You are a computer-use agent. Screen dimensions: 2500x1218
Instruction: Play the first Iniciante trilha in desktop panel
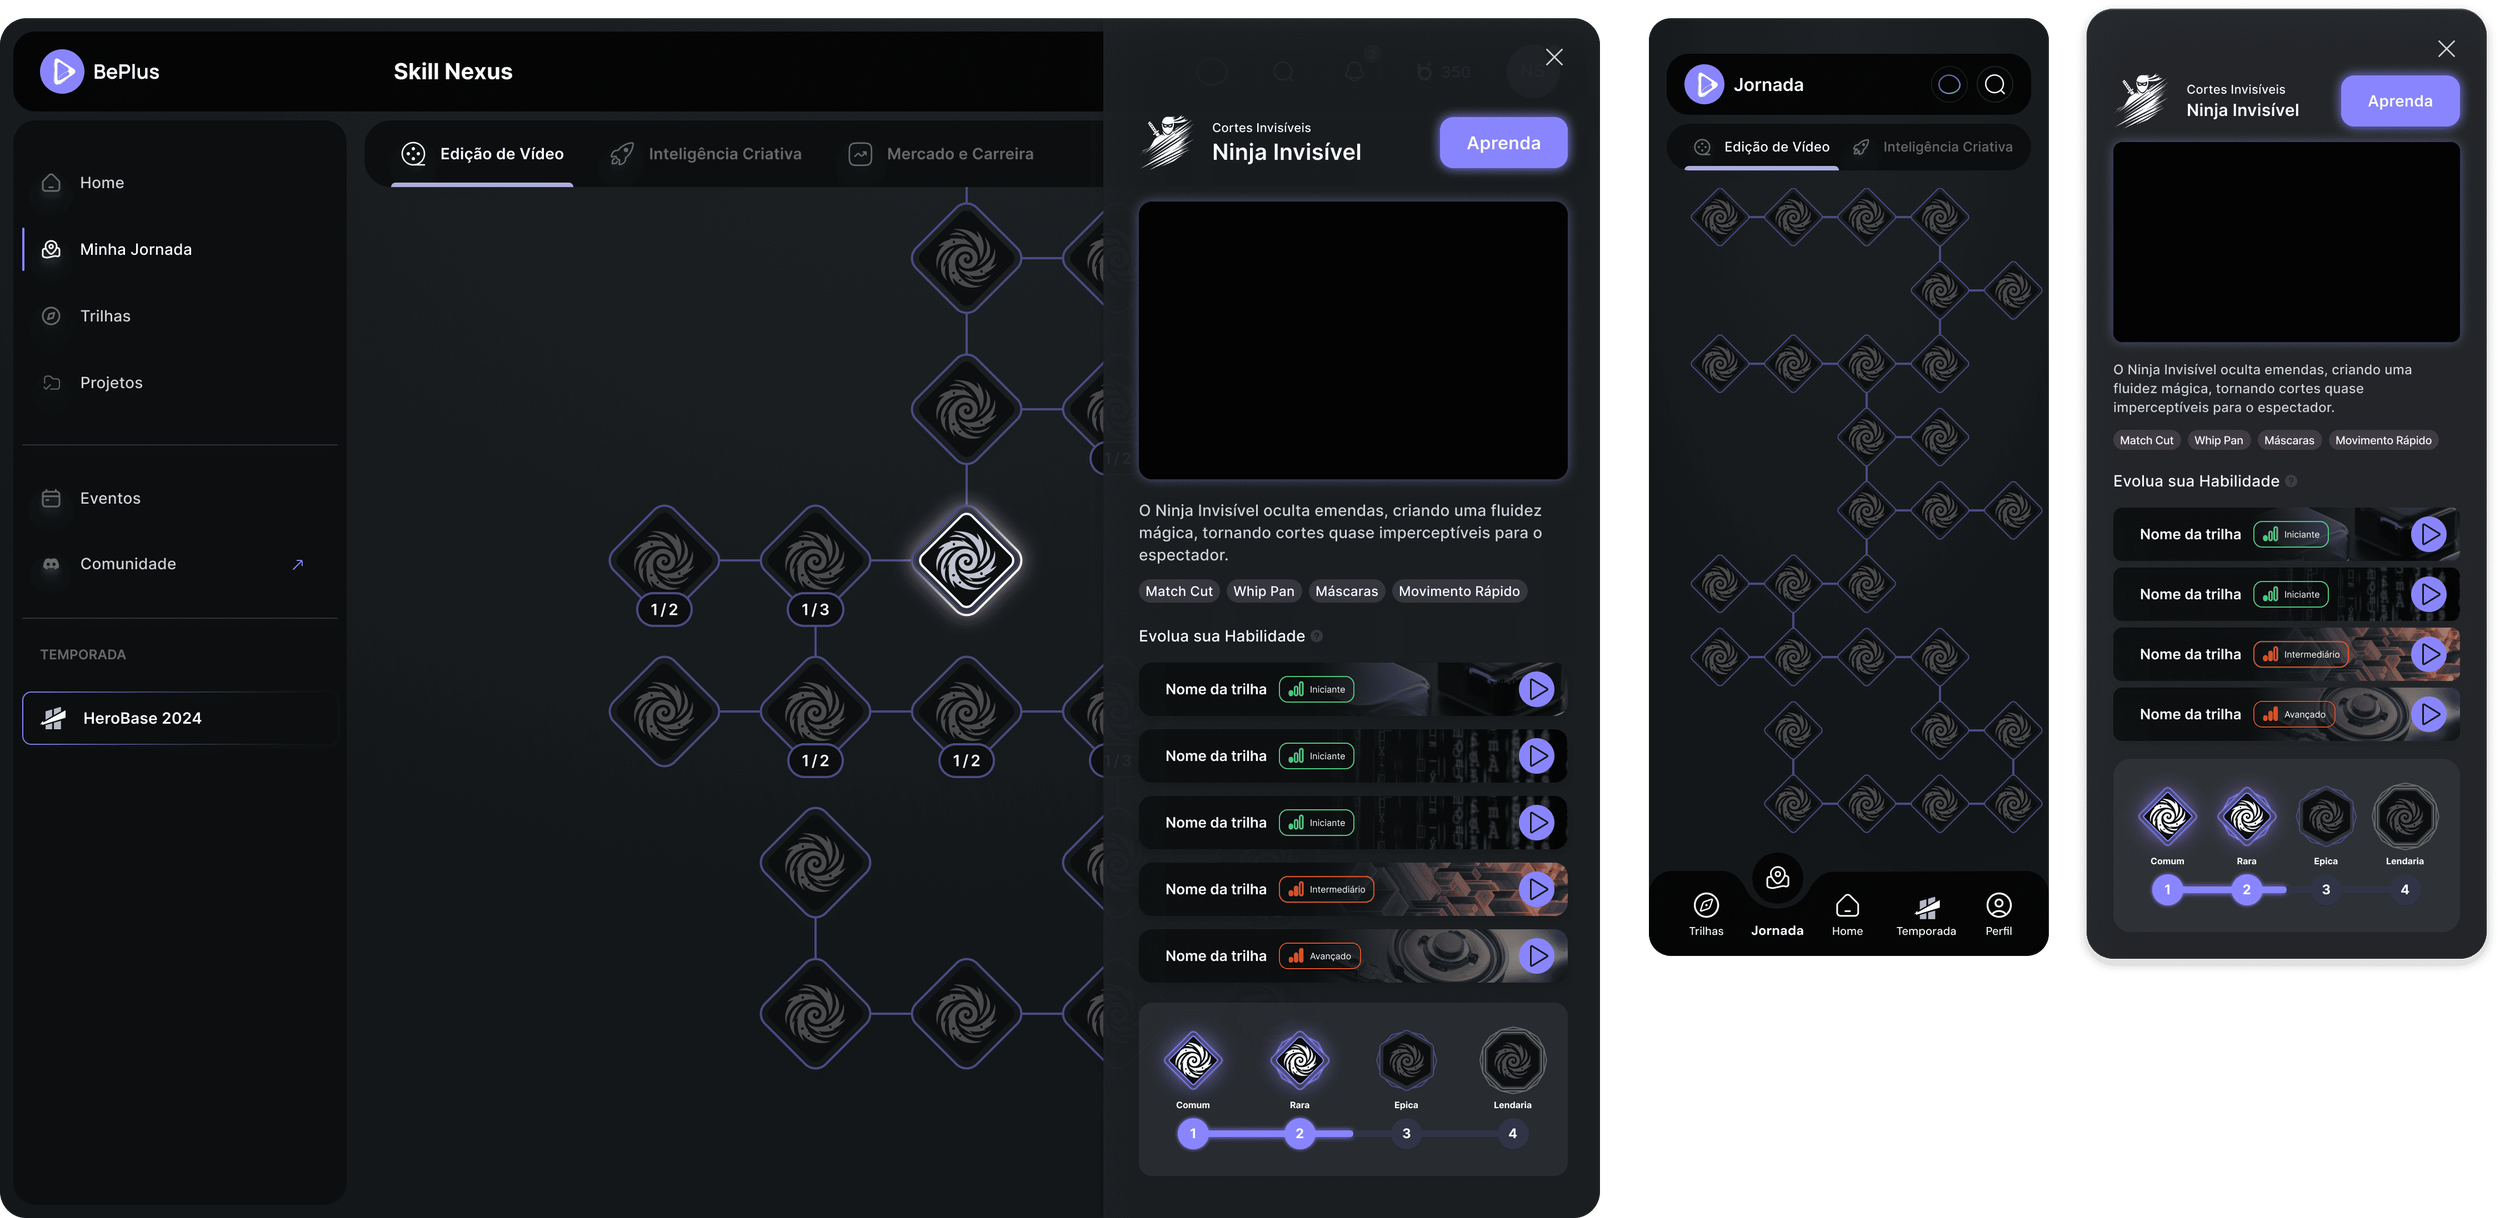[x=1536, y=689]
